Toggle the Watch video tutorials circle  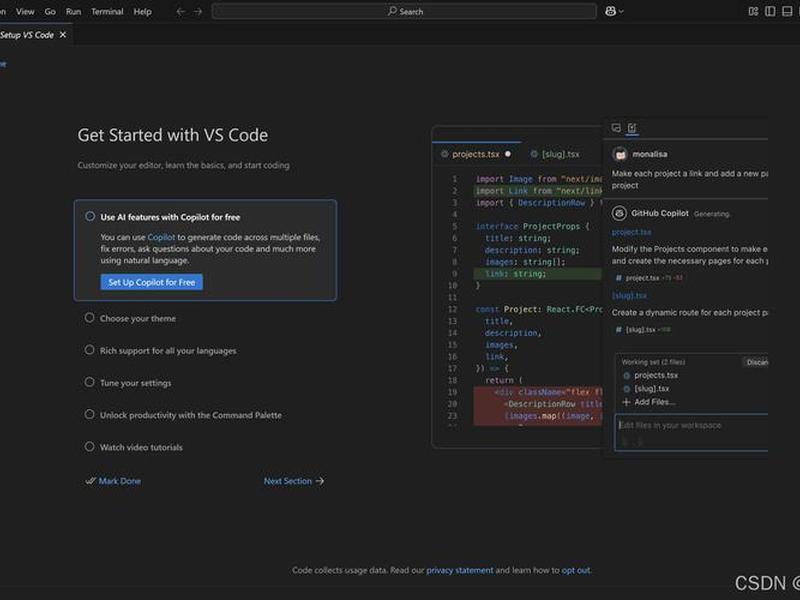(89, 446)
